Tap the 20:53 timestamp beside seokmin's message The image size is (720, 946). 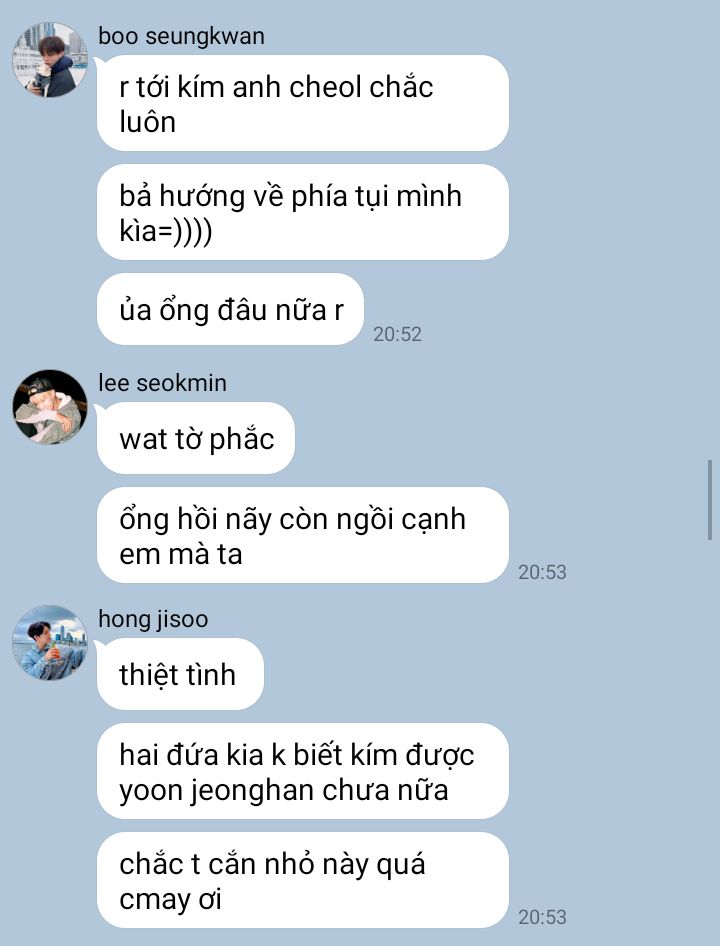(542, 571)
